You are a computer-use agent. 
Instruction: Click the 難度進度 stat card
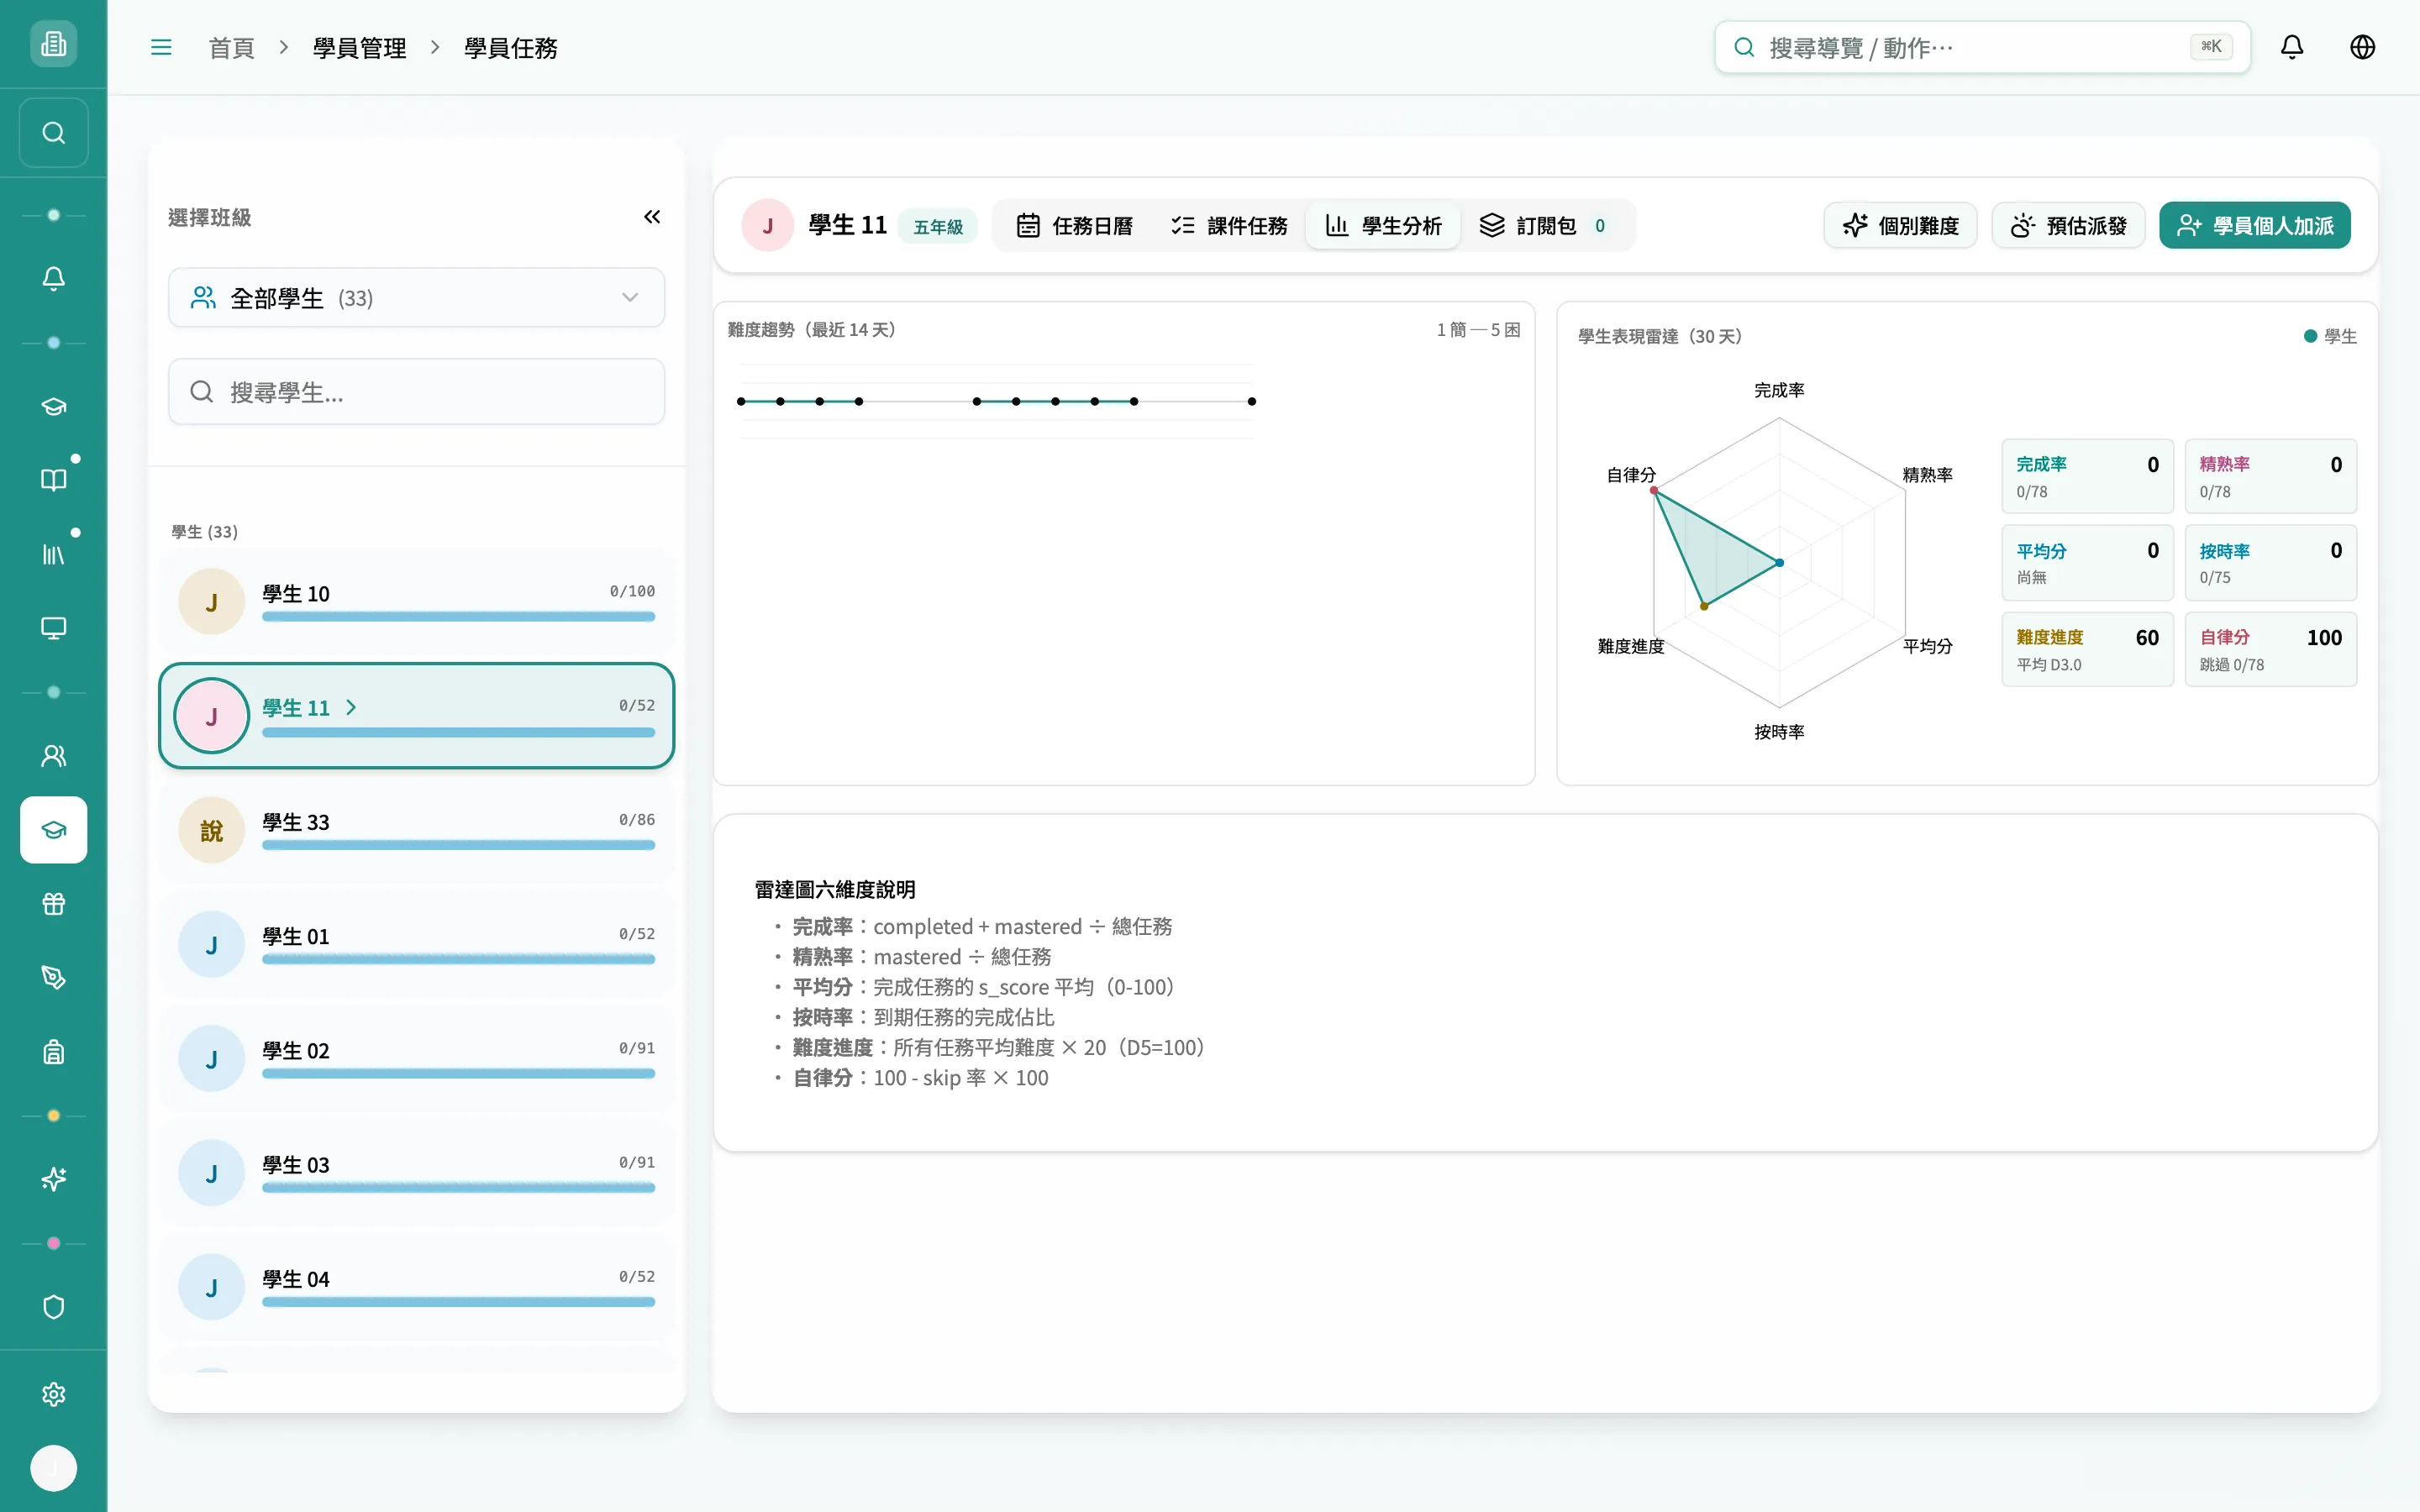point(2087,650)
